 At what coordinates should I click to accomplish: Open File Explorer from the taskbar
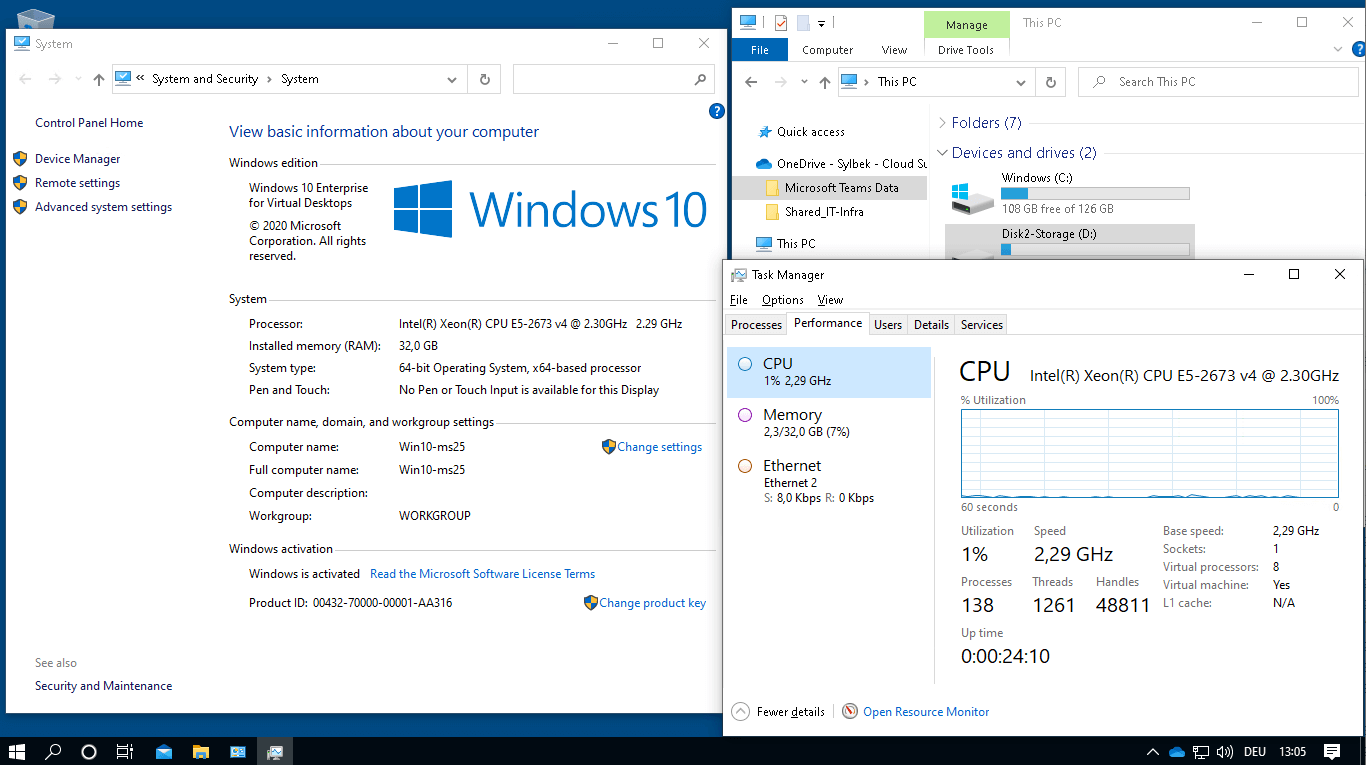(200, 751)
